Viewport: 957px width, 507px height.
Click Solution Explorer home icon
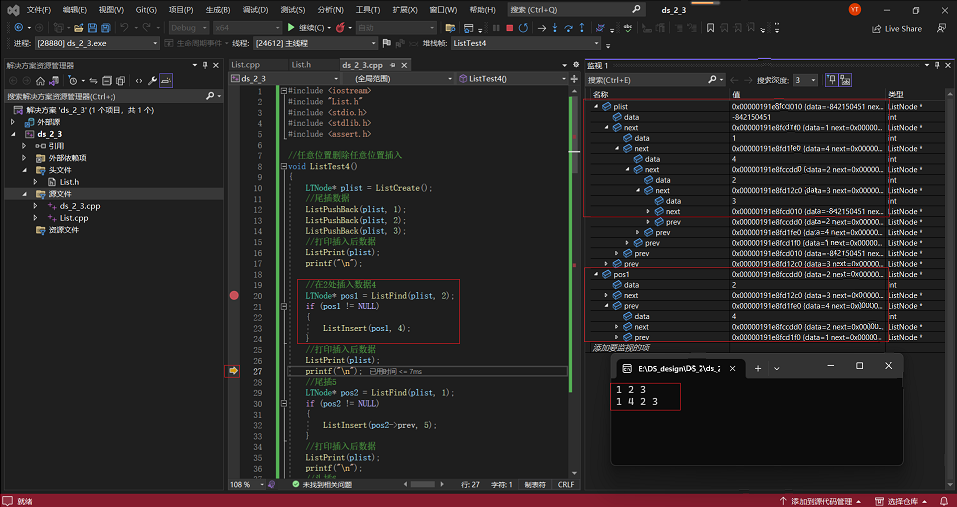42,80
